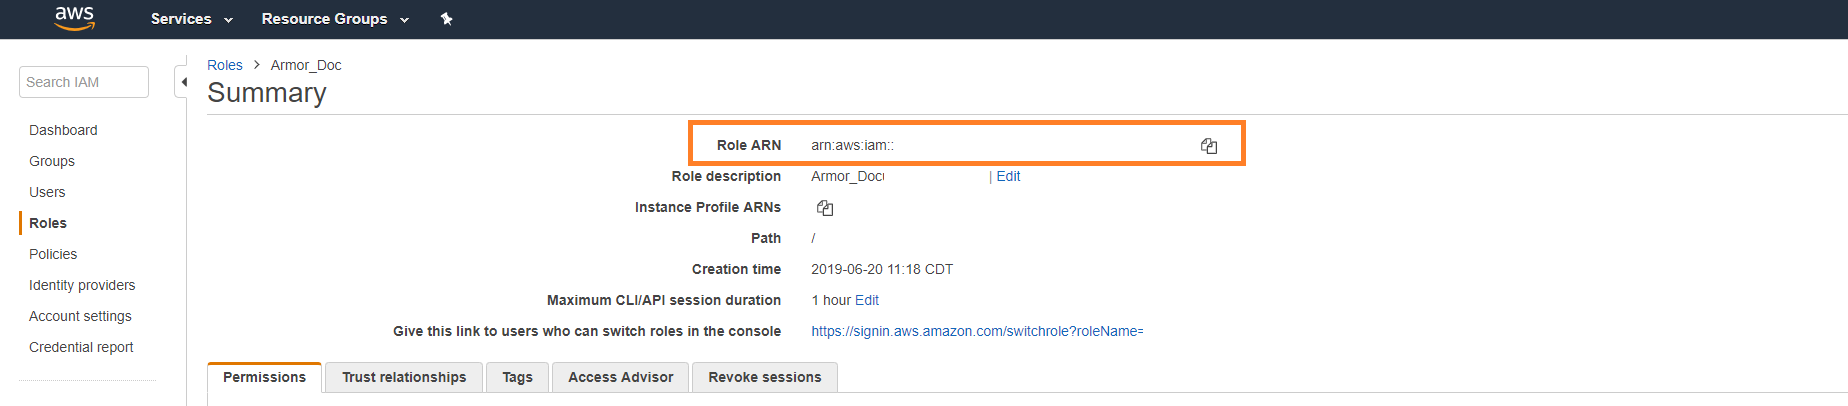Open Identity providers in the sidebar
Image resolution: width=1848 pixels, height=406 pixels.
[x=82, y=285]
